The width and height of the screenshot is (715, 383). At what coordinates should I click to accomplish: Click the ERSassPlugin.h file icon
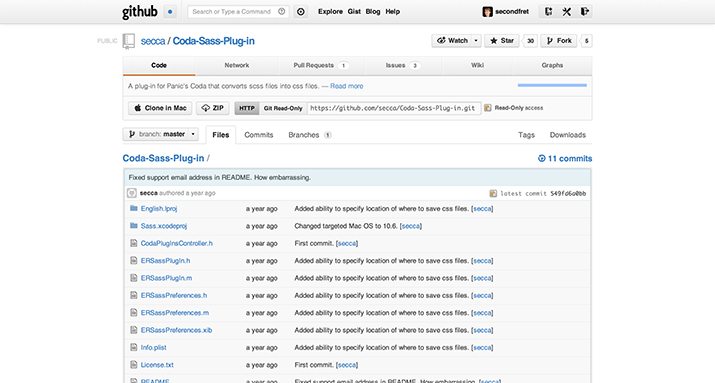click(134, 260)
